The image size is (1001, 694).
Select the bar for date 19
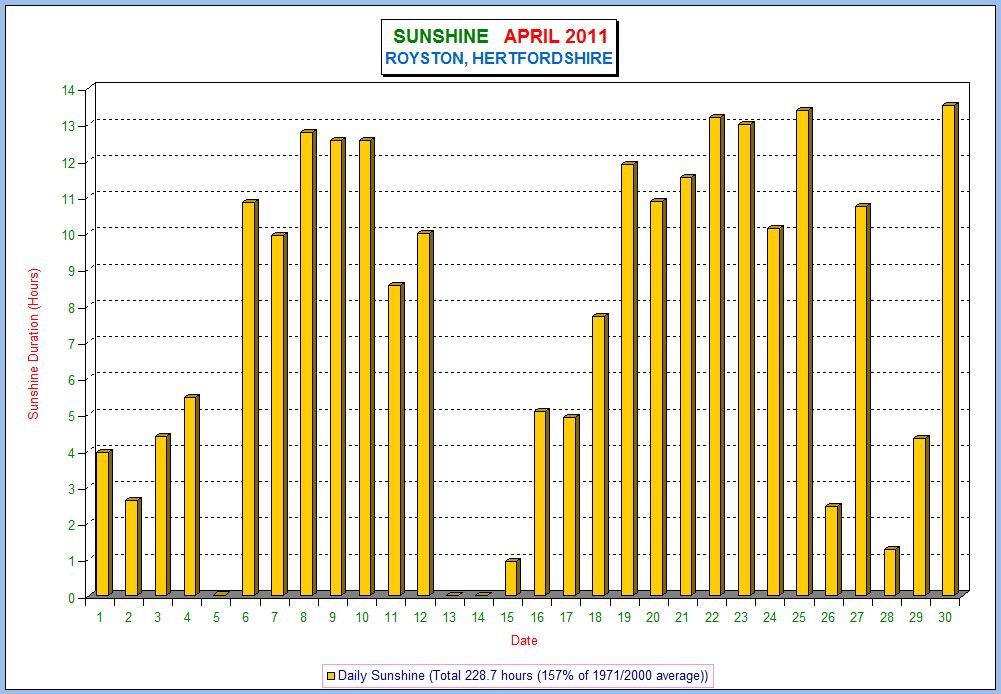click(629, 379)
